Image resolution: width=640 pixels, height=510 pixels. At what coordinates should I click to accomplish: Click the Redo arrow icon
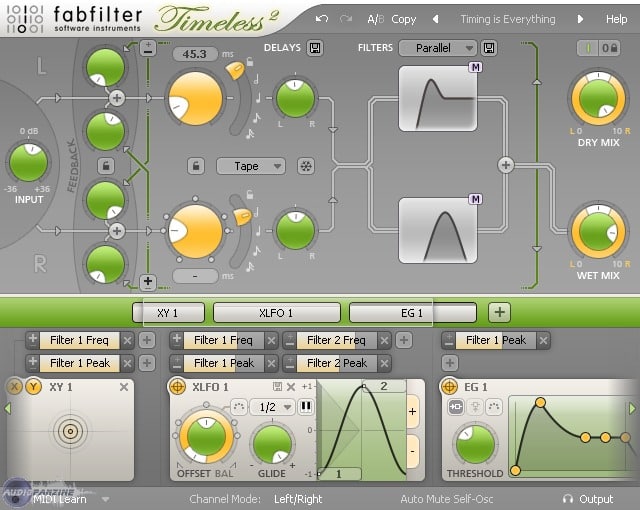tap(346, 19)
